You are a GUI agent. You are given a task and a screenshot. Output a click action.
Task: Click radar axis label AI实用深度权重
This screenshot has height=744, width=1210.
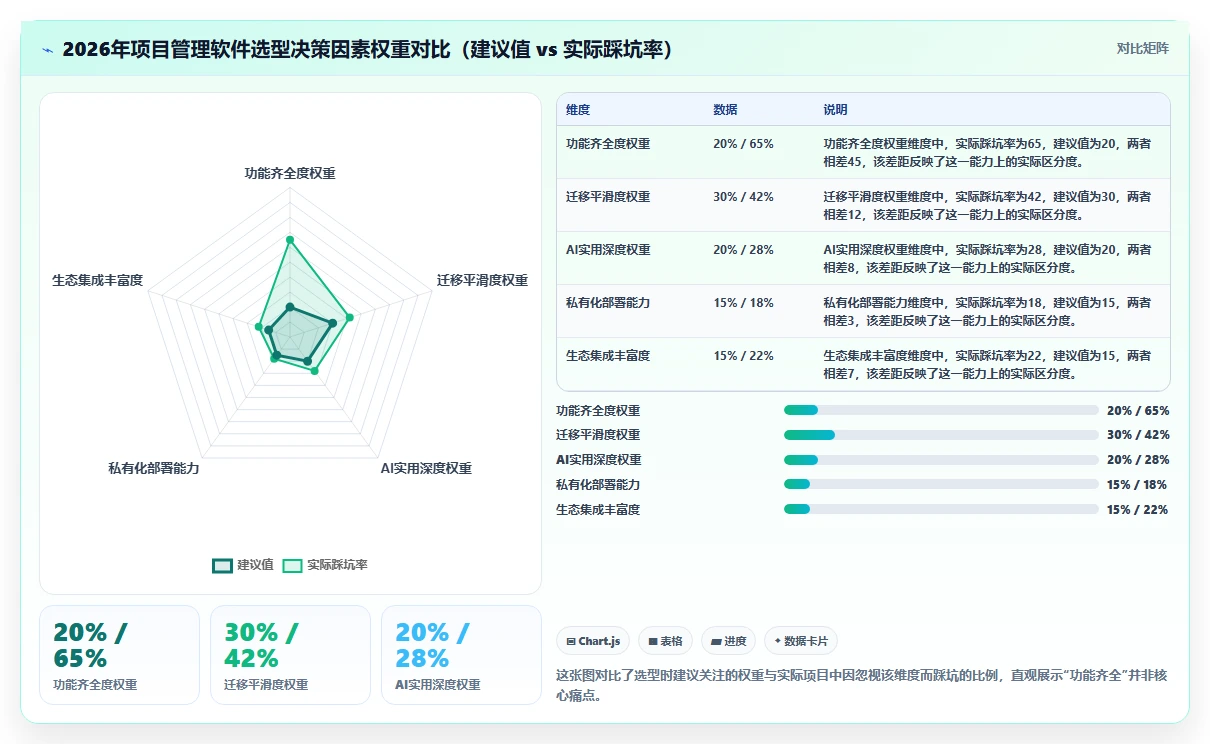[426, 468]
